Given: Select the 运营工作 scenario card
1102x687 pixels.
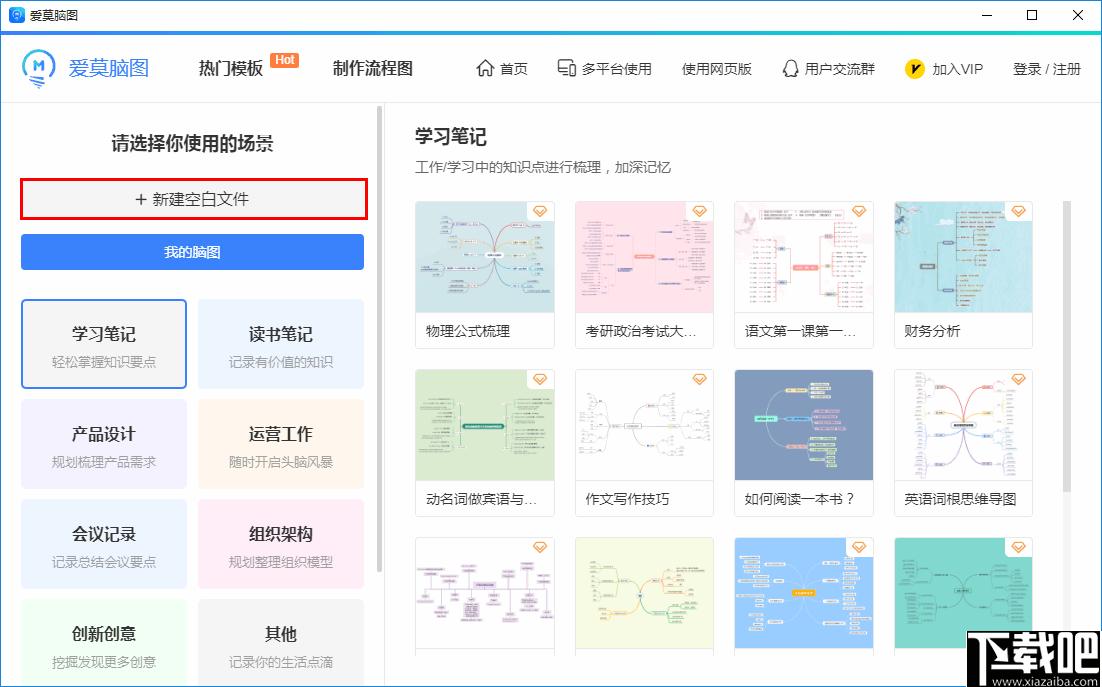Looking at the screenshot, I should pyautogui.click(x=281, y=444).
